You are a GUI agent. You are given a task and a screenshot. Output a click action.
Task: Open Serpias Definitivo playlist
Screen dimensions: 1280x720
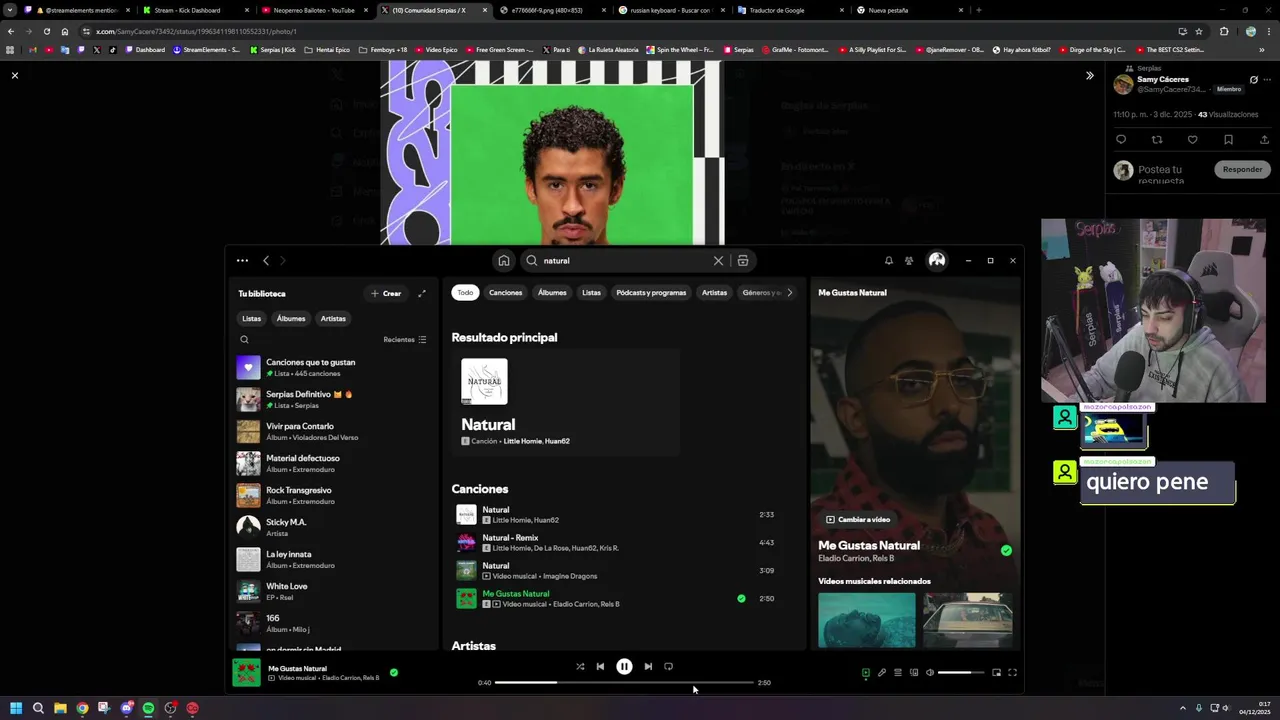(334, 399)
